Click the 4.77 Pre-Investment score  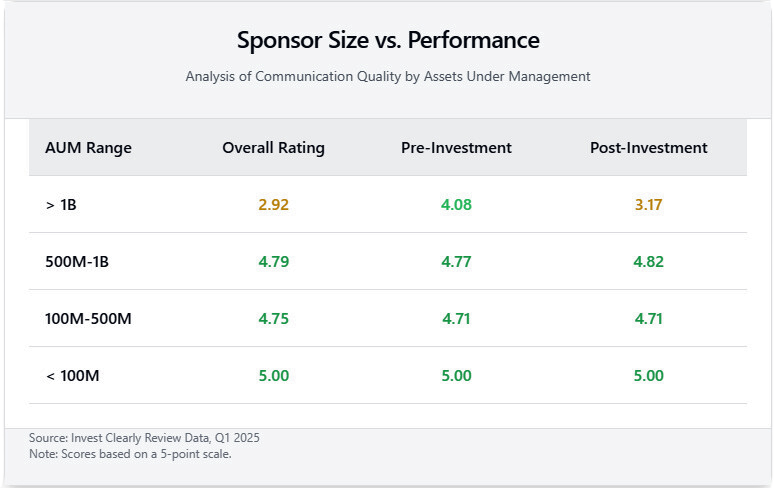coord(456,262)
